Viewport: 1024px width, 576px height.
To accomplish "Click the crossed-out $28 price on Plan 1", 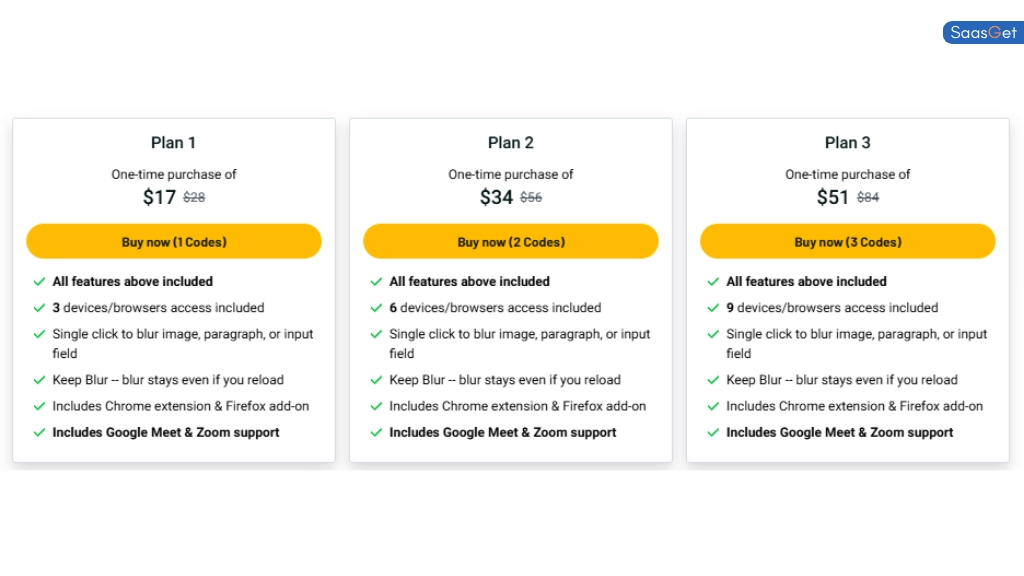I will click(x=193, y=197).
